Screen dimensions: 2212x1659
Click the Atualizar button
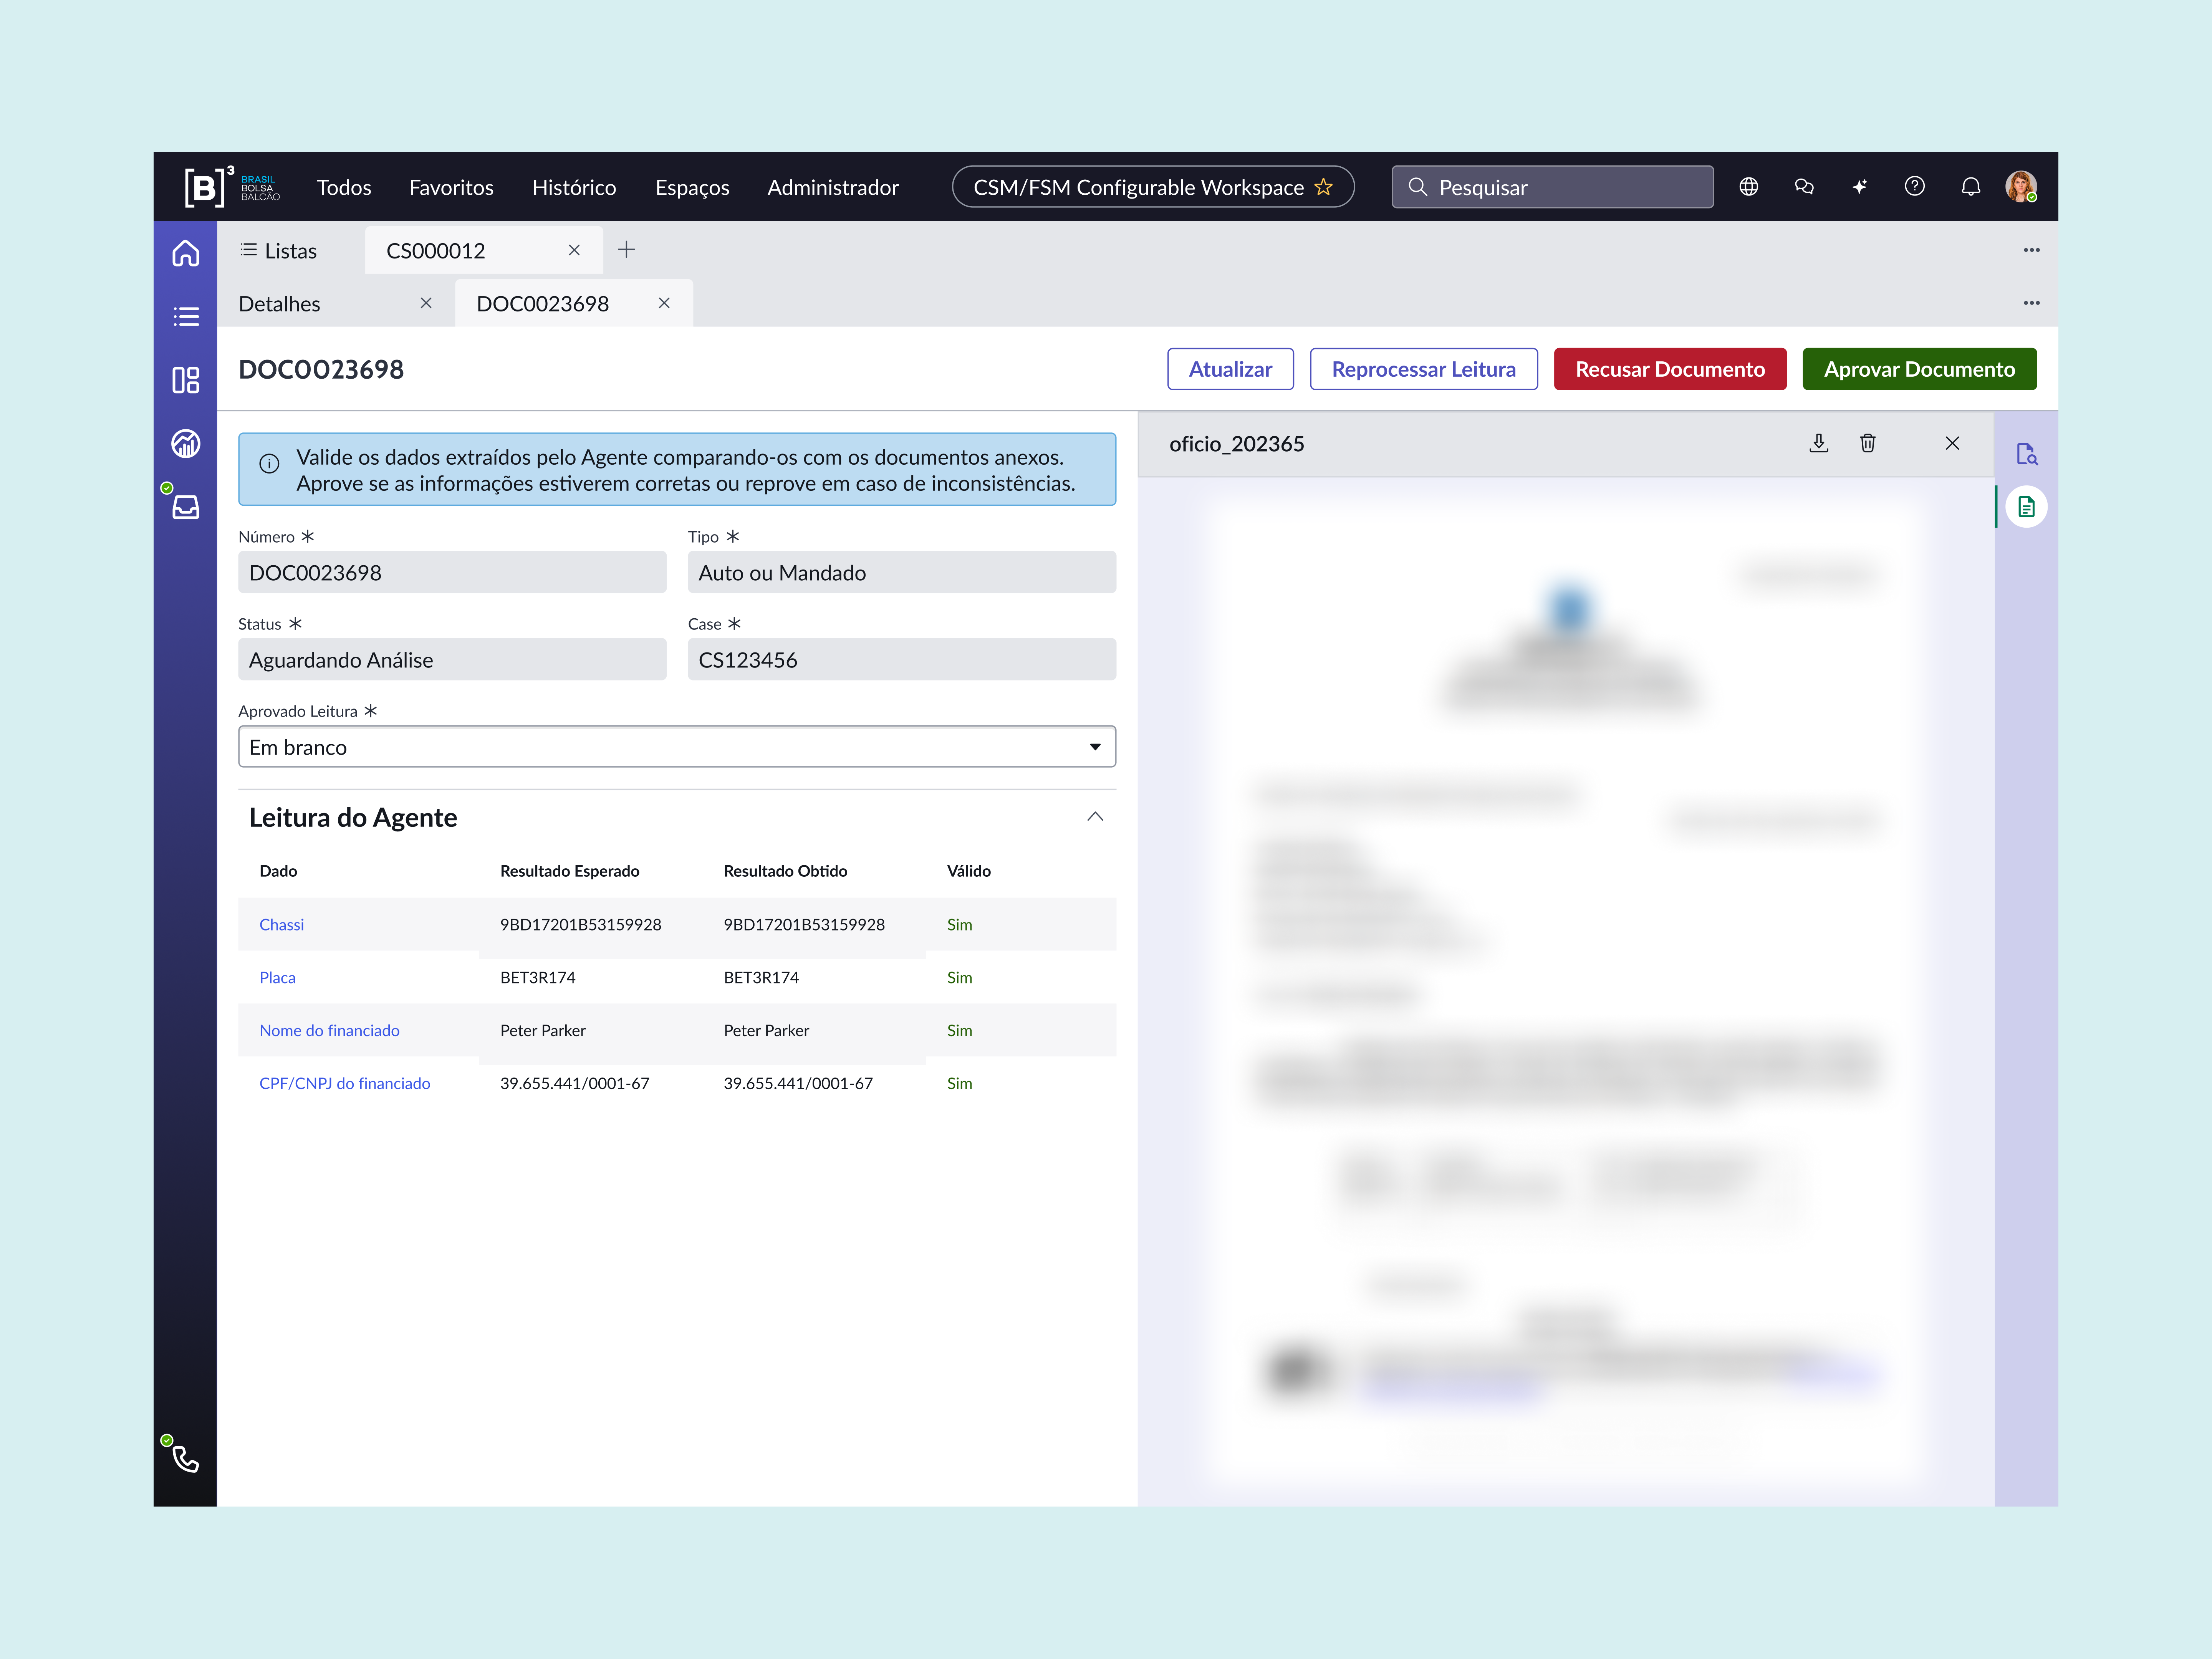click(x=1230, y=369)
